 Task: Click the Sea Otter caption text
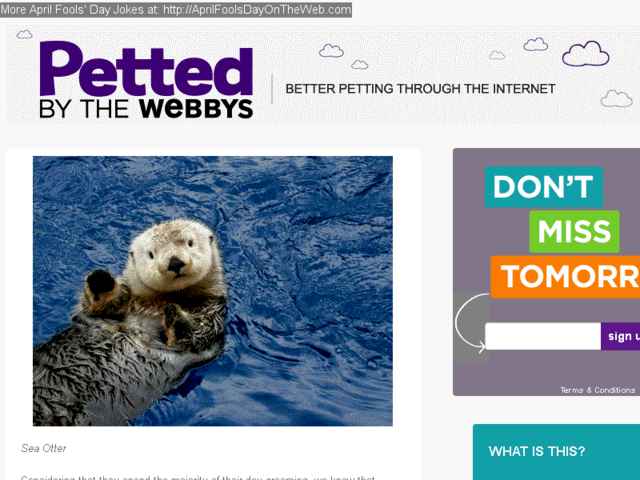point(43,449)
